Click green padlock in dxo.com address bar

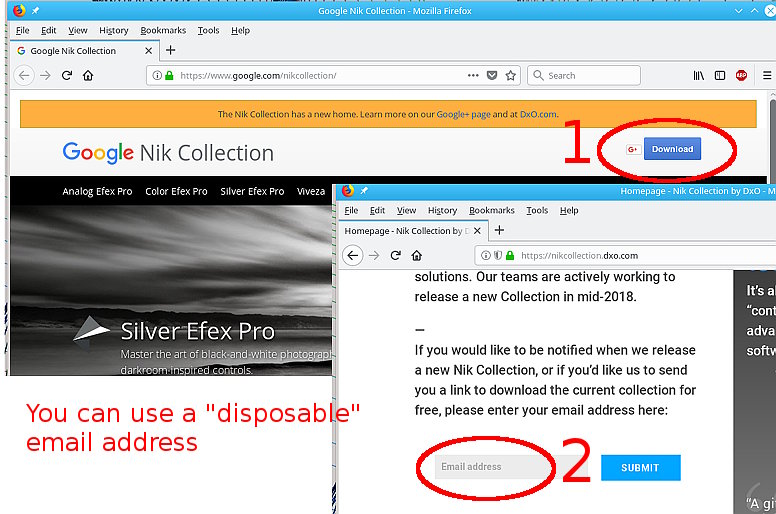(510, 256)
